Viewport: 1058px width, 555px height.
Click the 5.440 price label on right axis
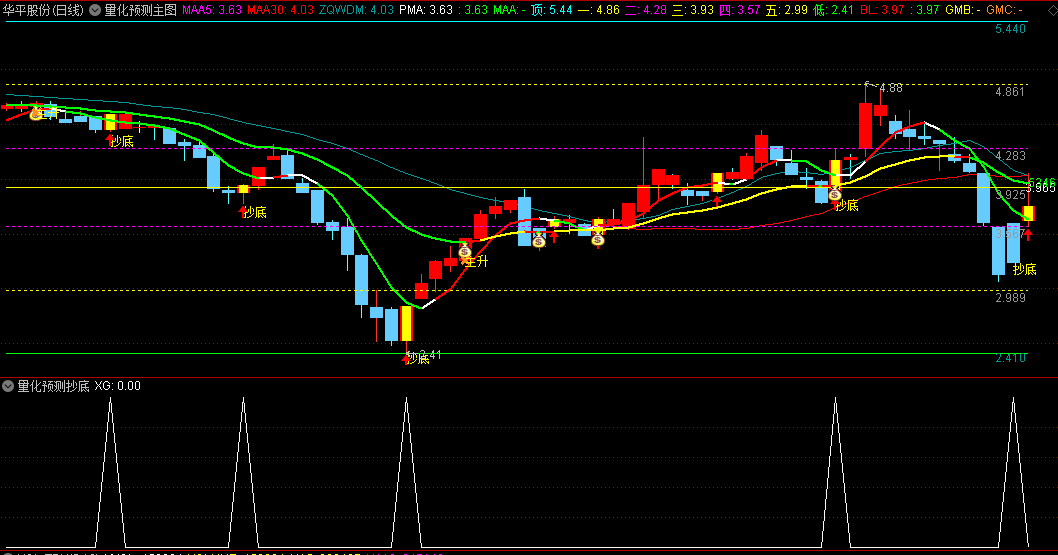[x=1010, y=29]
